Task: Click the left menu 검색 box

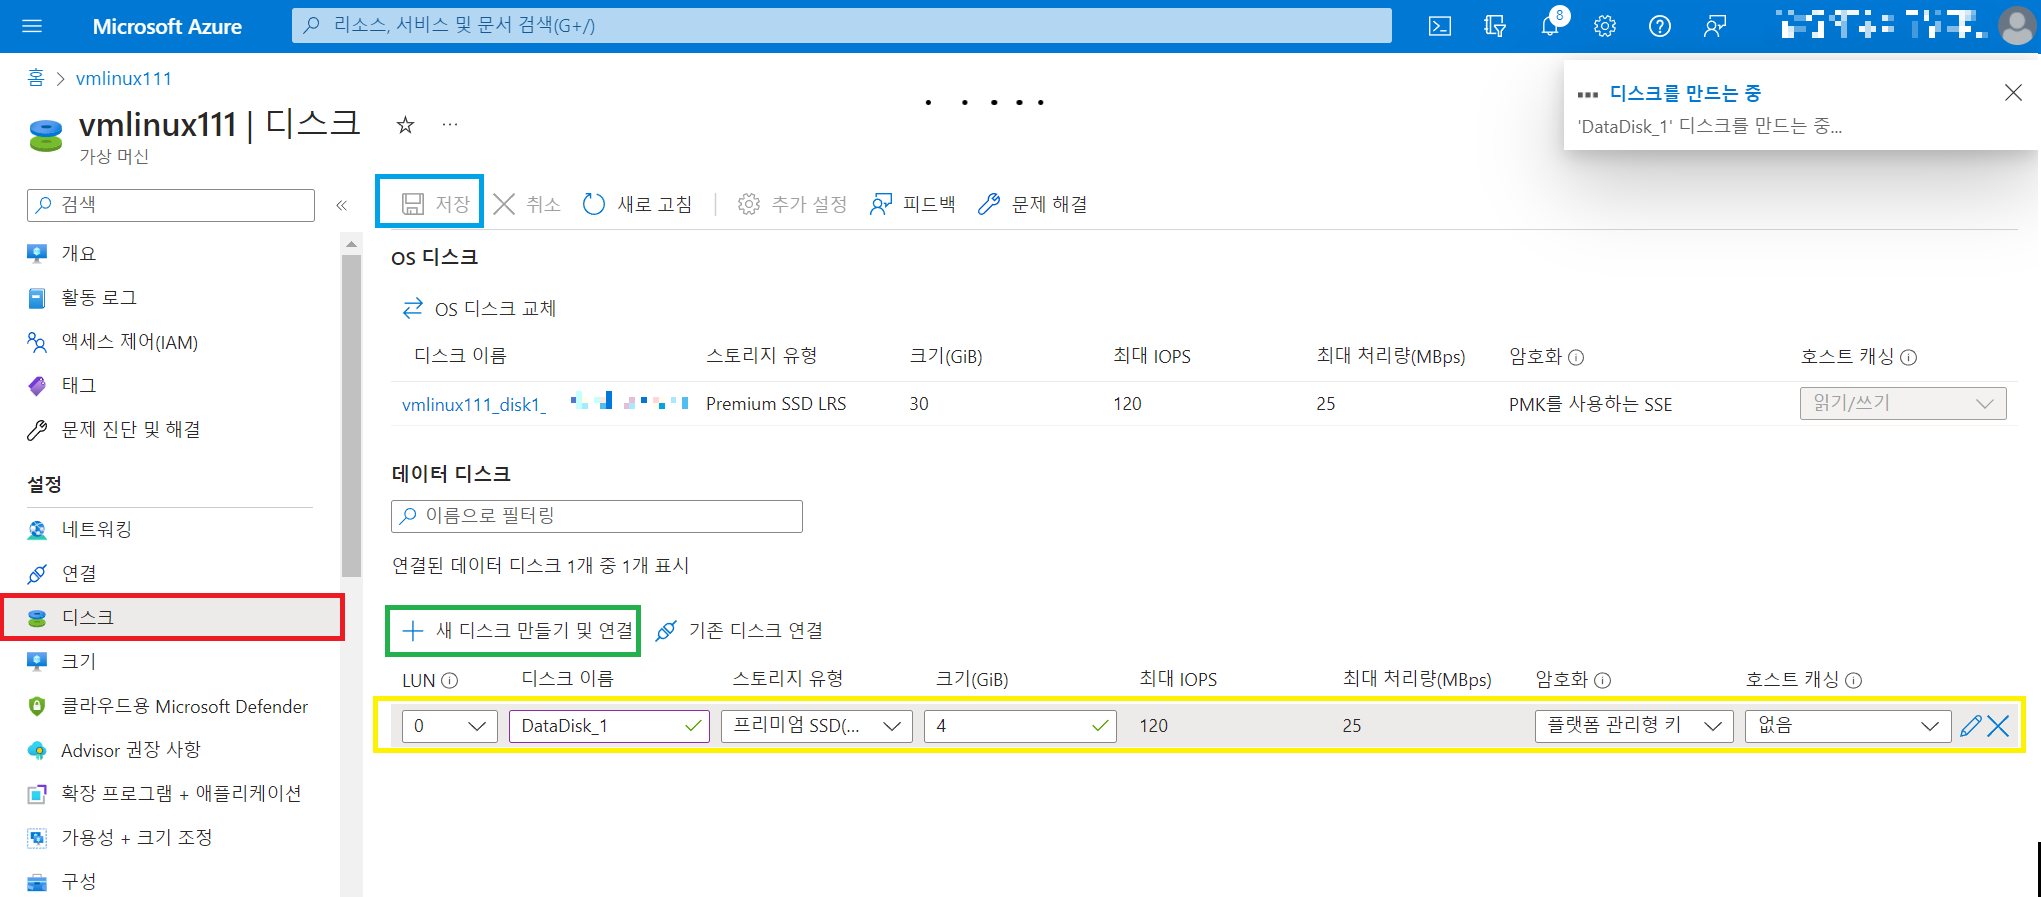Action: tap(171, 205)
